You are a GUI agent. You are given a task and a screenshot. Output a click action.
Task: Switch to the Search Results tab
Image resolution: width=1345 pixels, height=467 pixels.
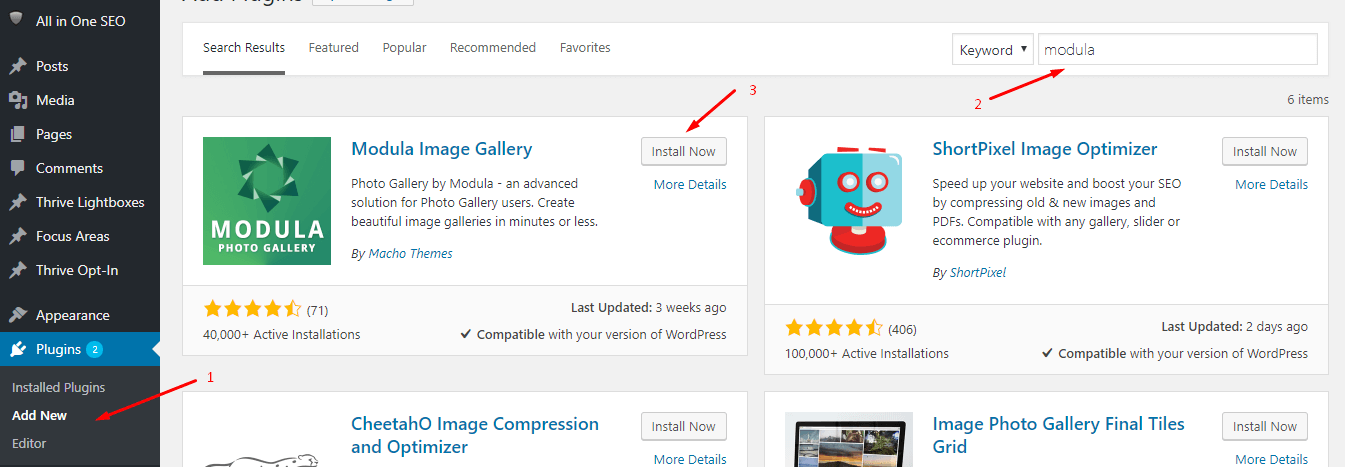coord(244,48)
